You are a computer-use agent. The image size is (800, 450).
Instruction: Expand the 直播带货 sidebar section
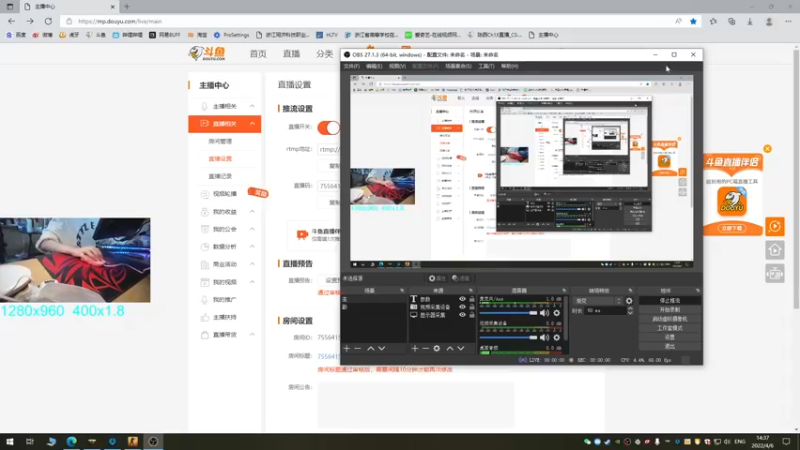(252, 335)
